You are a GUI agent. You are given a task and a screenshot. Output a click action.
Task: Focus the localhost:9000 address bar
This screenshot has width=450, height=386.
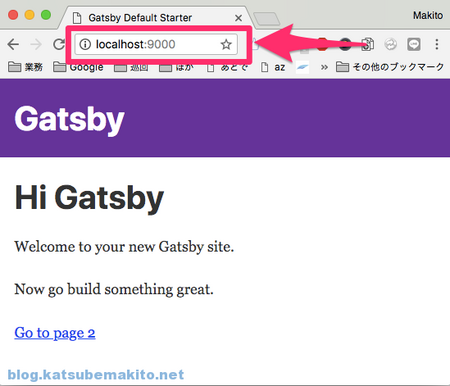coord(156,44)
